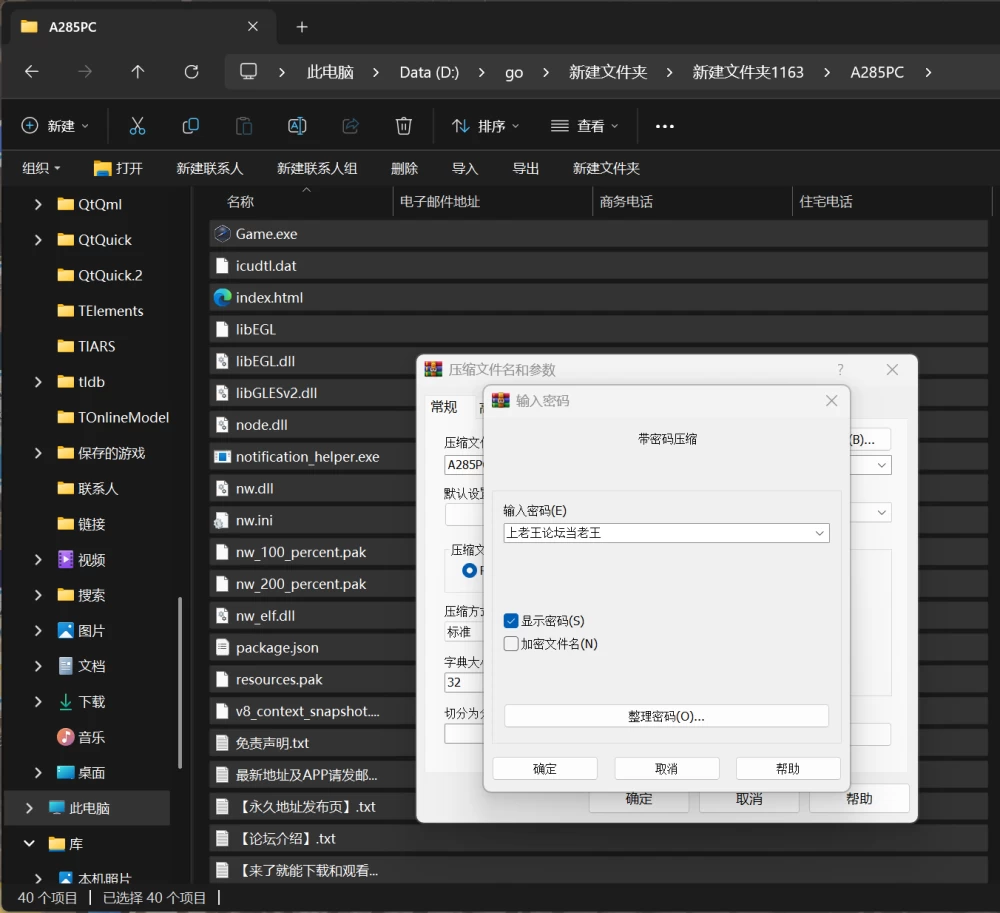Click 新建文件夹 in the command bar
The width and height of the screenshot is (1000, 913).
607,168
